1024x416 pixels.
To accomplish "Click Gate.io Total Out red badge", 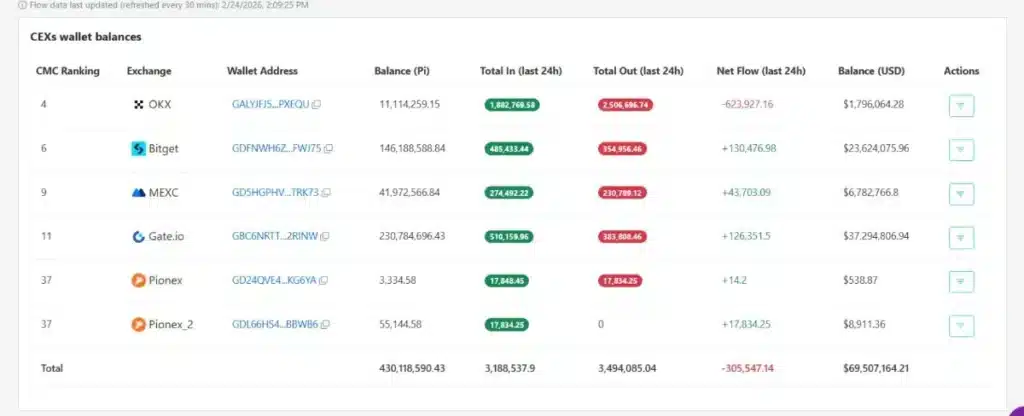I will 622,237.
